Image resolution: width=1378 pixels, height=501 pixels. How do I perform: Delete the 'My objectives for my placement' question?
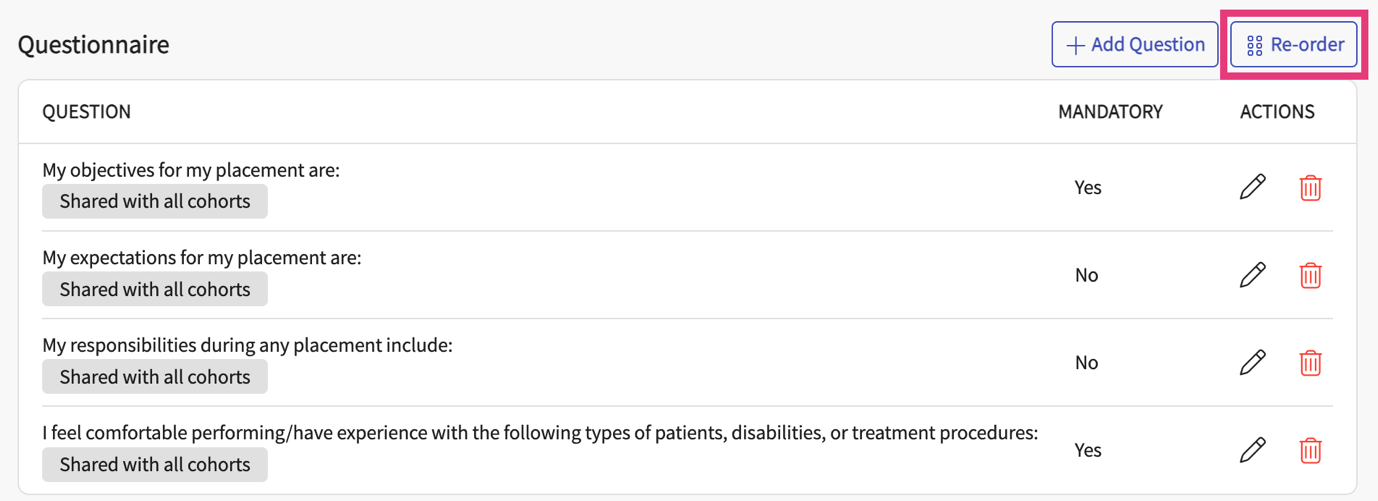(1310, 187)
